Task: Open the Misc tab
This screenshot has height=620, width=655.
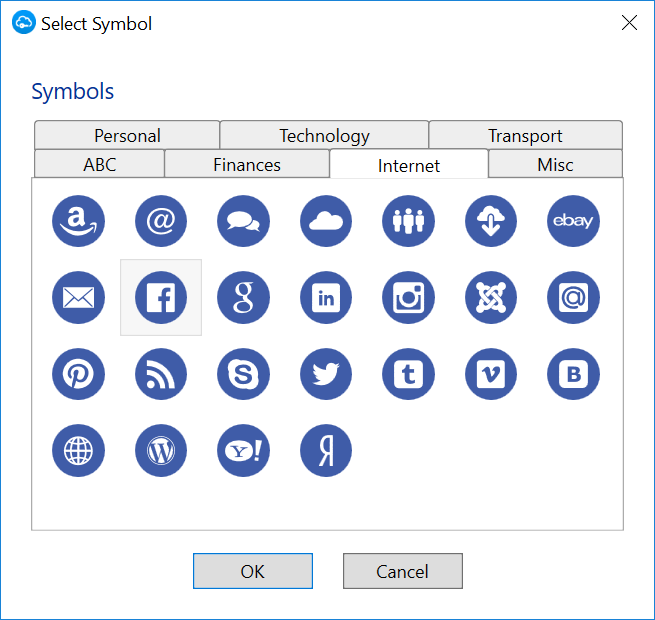Action: point(555,165)
